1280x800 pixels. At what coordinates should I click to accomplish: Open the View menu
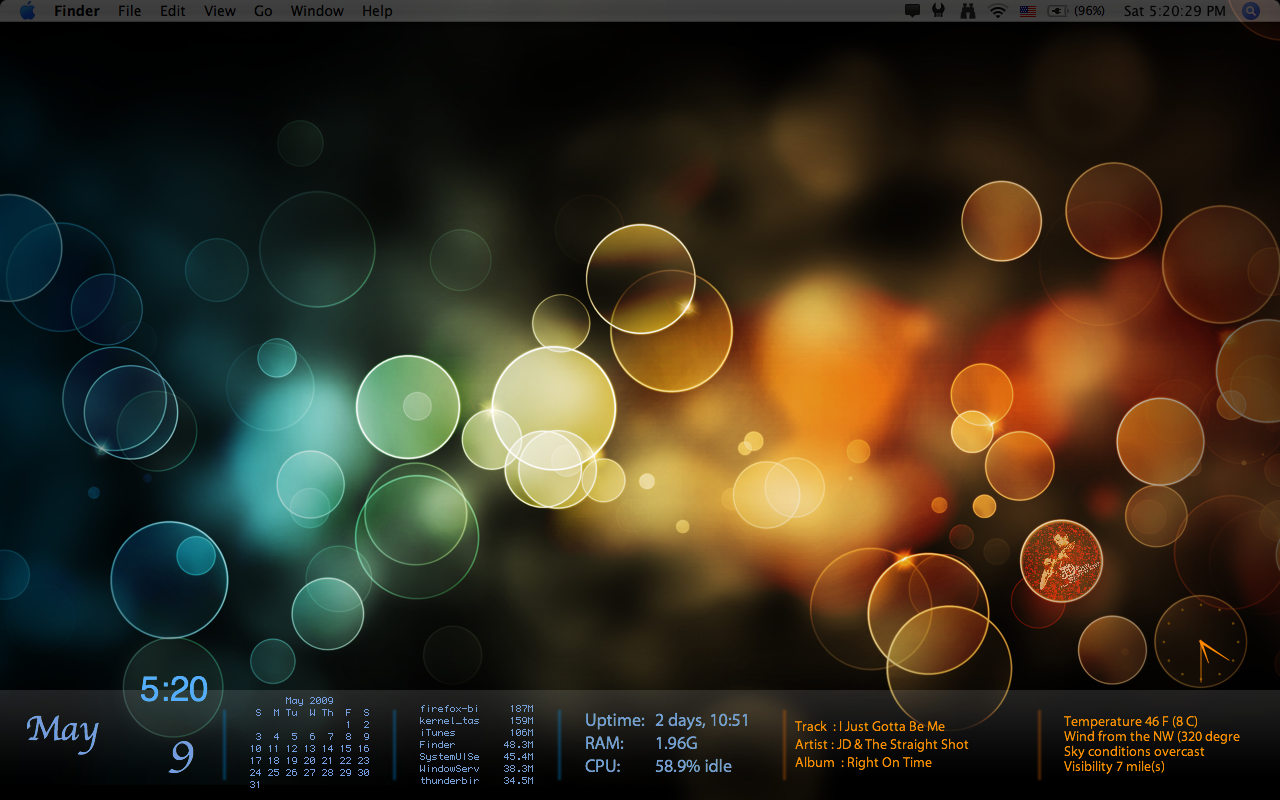click(220, 11)
